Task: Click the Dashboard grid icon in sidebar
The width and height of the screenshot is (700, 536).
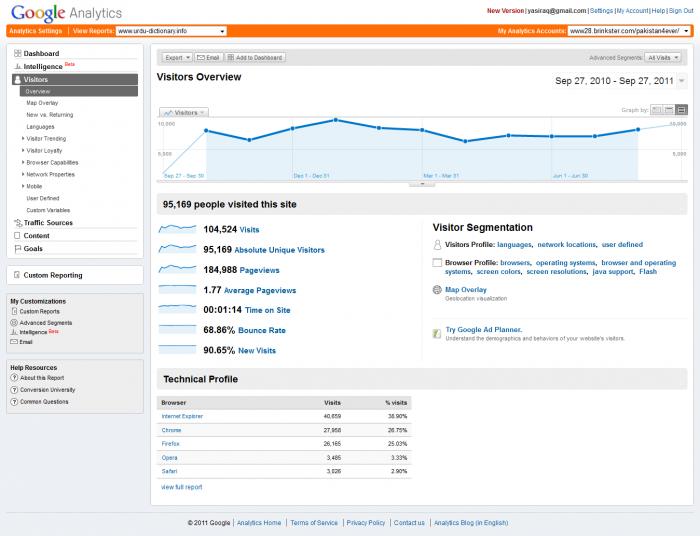Action: click(x=17, y=53)
